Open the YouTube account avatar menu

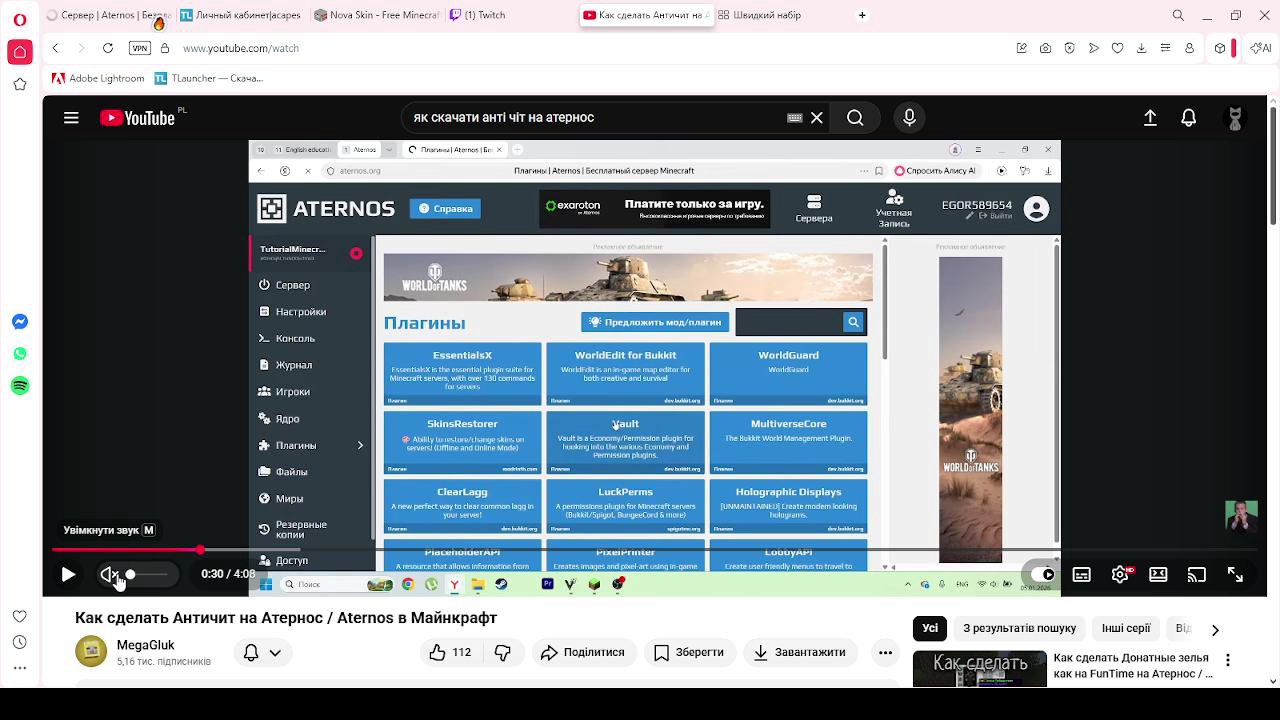1235,118
